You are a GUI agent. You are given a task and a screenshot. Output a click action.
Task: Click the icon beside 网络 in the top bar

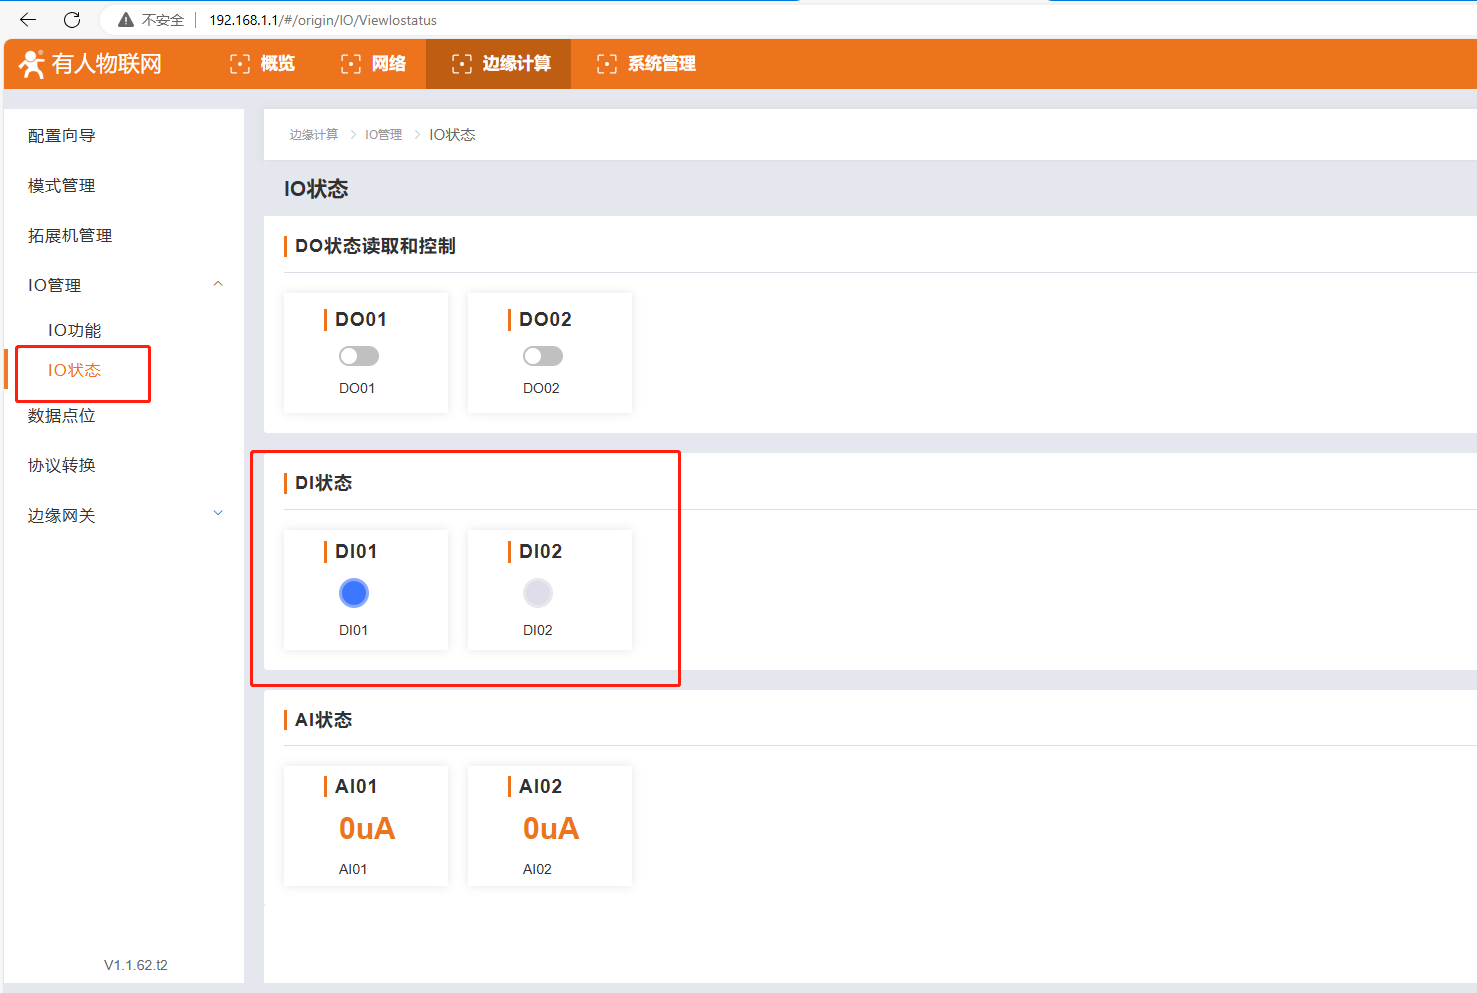pos(351,64)
